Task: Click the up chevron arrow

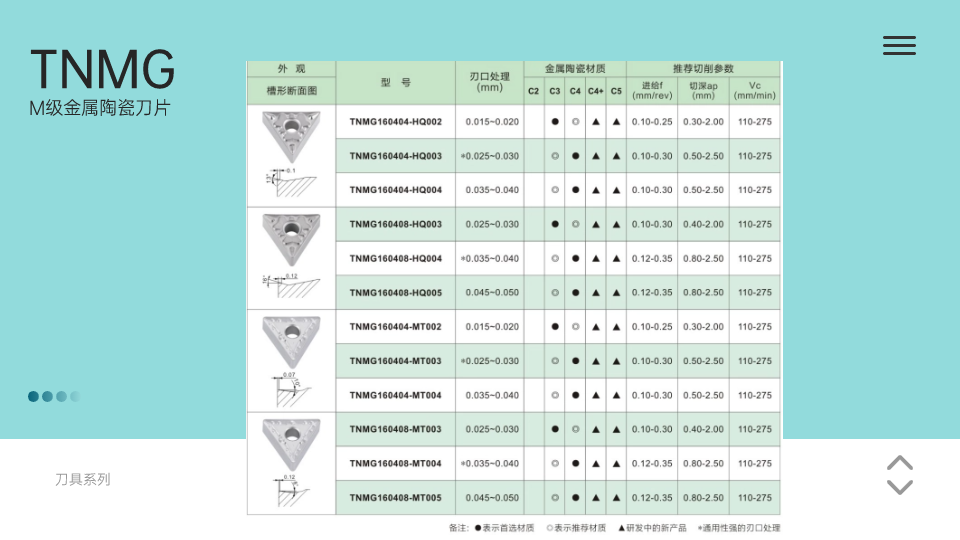Action: [900, 463]
